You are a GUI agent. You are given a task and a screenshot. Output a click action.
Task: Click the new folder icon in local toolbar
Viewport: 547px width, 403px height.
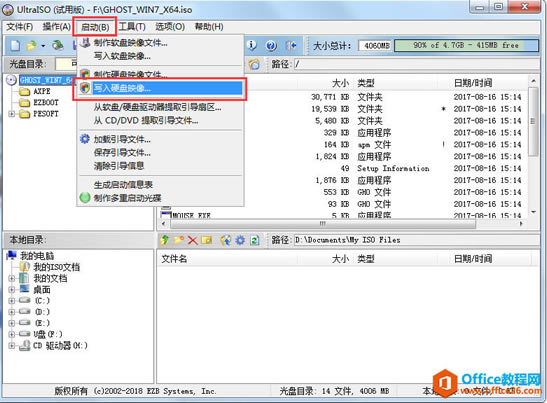(179, 240)
